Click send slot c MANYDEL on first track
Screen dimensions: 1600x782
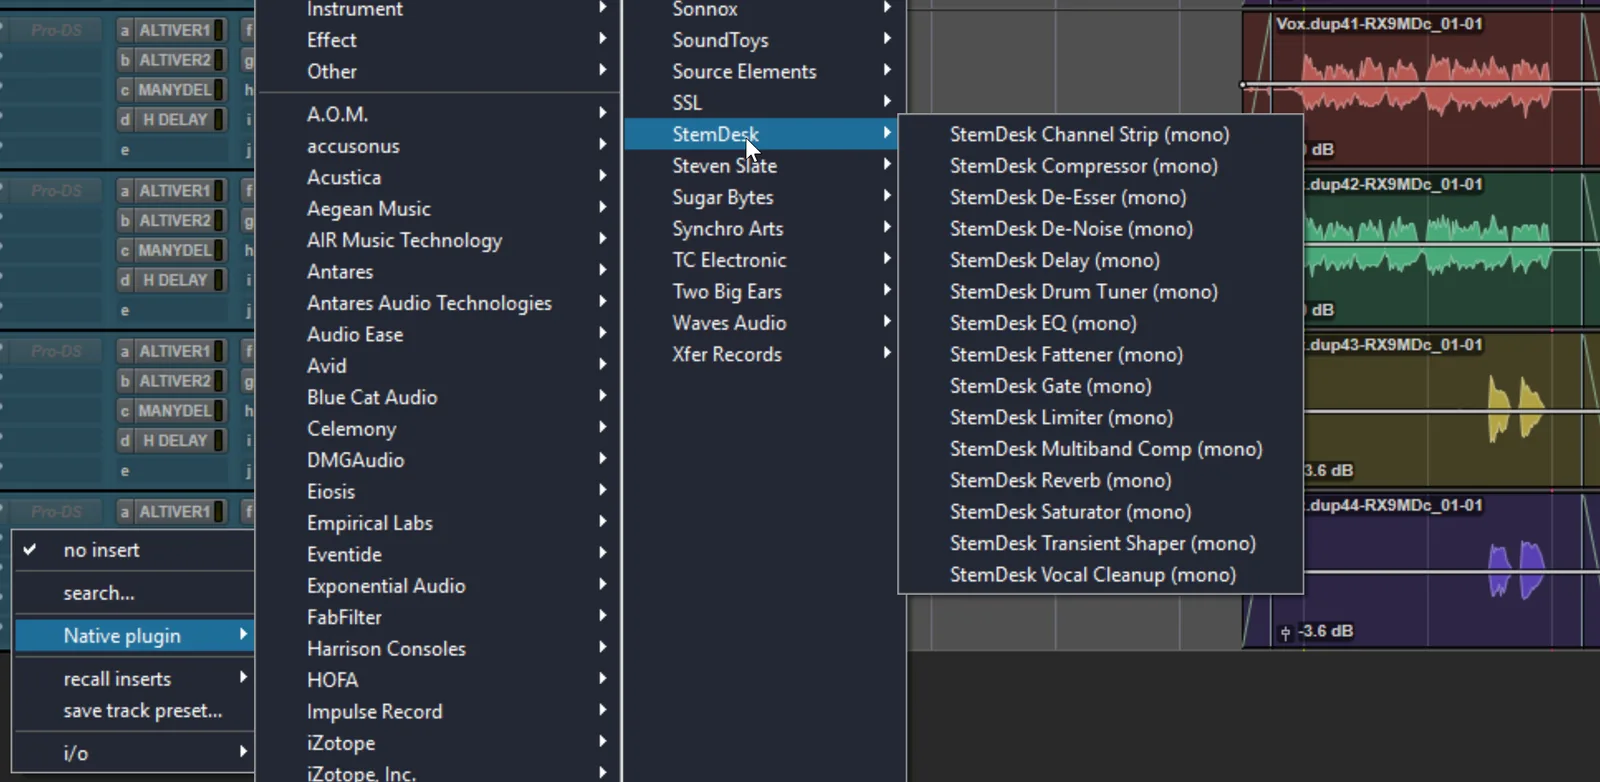(x=171, y=90)
